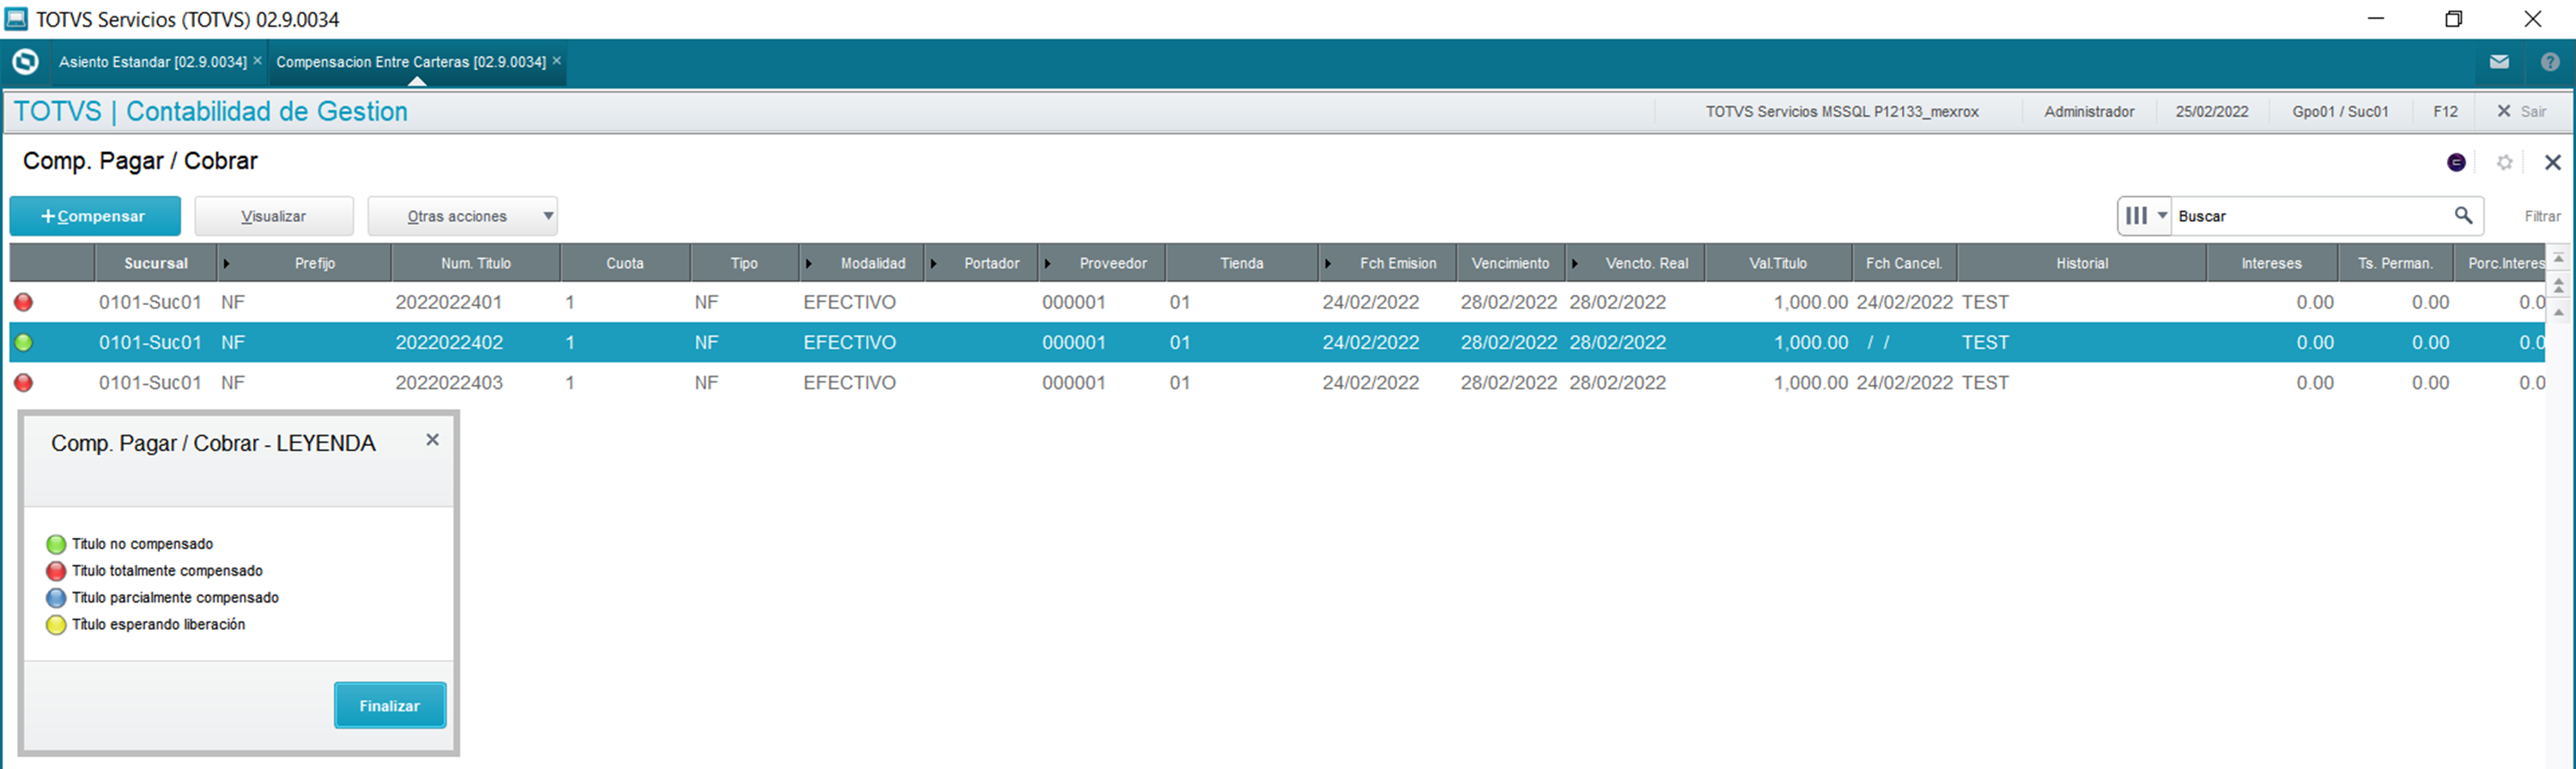Click the grid scrollbar double-up arrow
2576x769 pixels.
(2559, 285)
